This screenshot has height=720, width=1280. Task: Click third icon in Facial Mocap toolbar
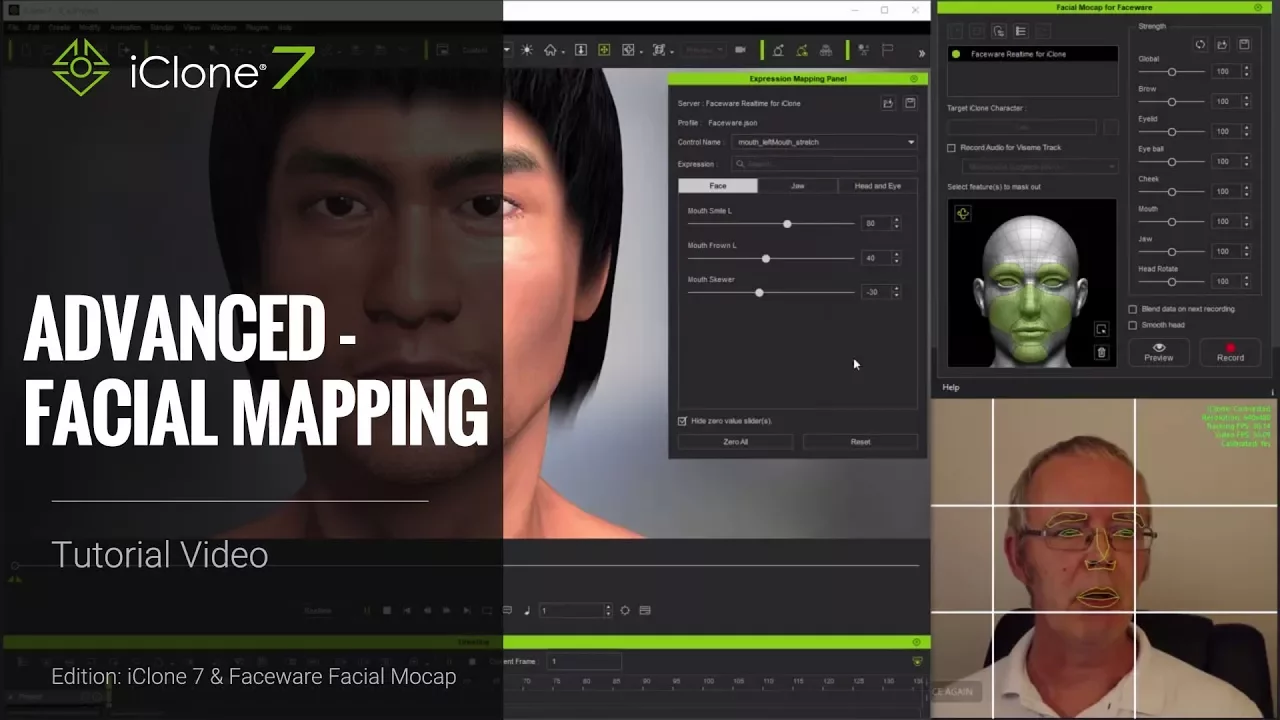click(998, 32)
